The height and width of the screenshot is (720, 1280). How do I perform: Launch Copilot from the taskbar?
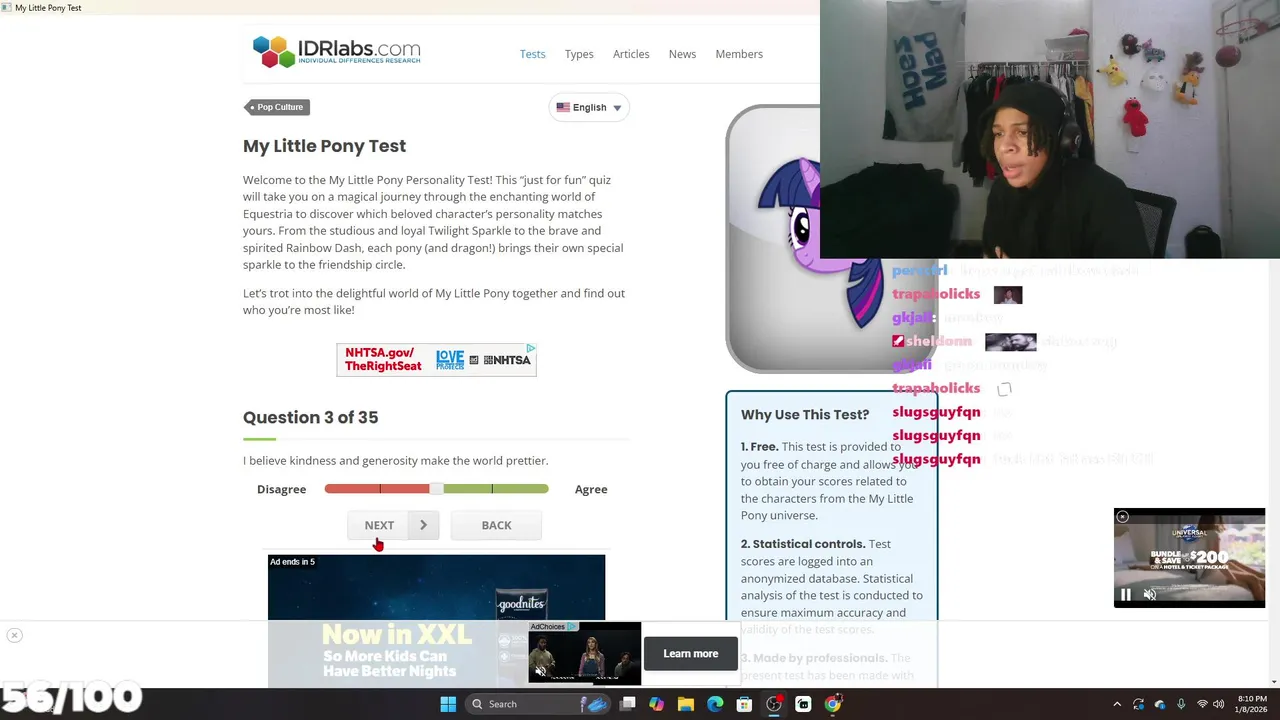tap(656, 704)
